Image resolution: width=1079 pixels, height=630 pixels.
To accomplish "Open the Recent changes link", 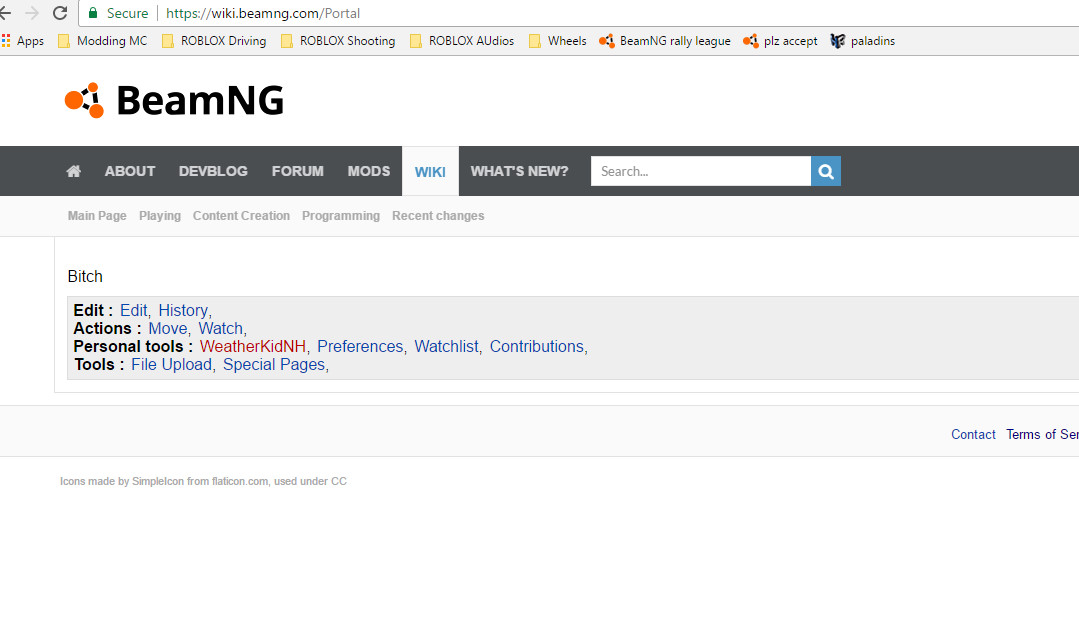I will (x=438, y=216).
